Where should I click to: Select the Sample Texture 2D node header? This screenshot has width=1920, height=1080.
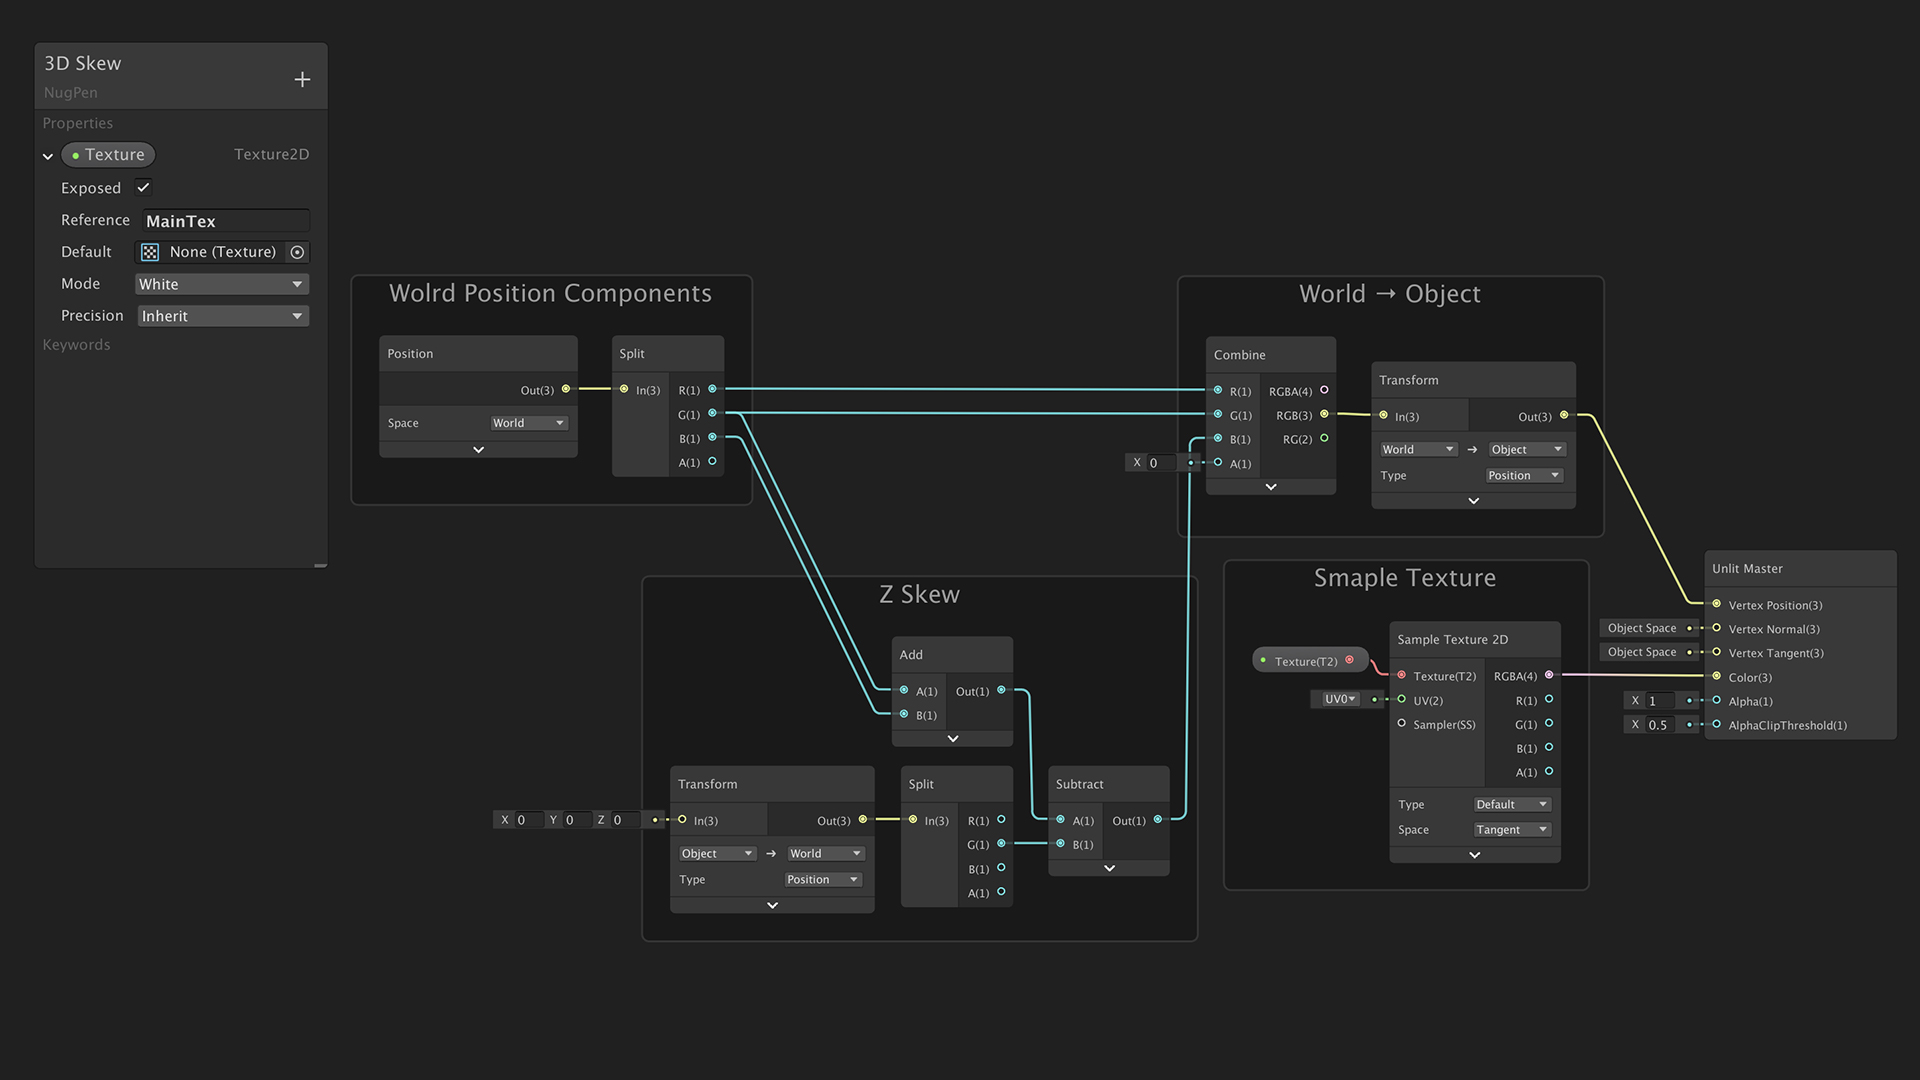(1475, 639)
